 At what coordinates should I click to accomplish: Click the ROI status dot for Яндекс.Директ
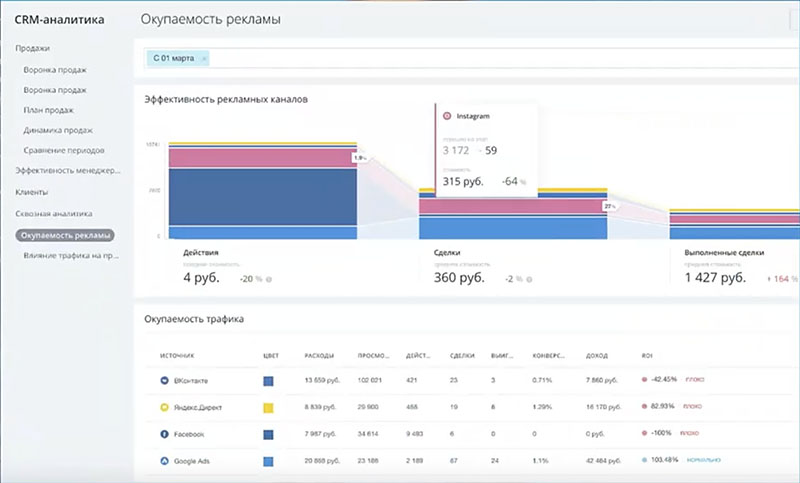point(644,406)
